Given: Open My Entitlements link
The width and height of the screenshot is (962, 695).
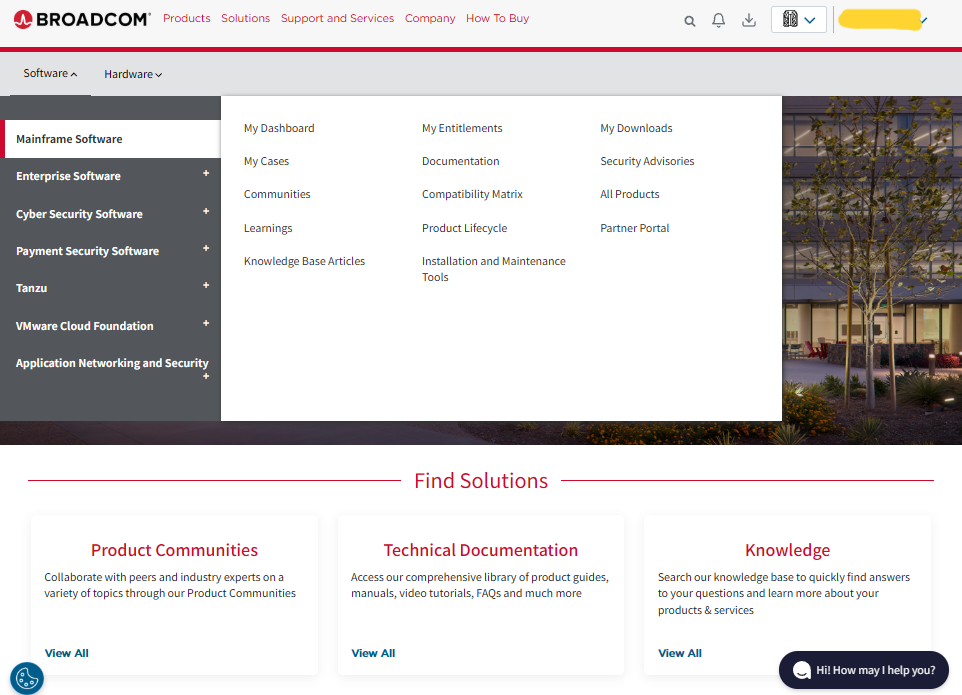Looking at the screenshot, I should point(462,128).
